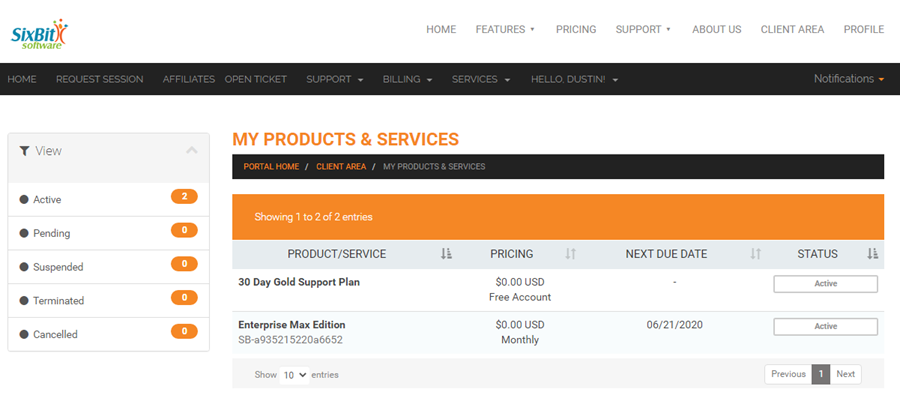The image size is (900, 398).
Task: Click the Product/Service column header
Action: click(x=337, y=254)
